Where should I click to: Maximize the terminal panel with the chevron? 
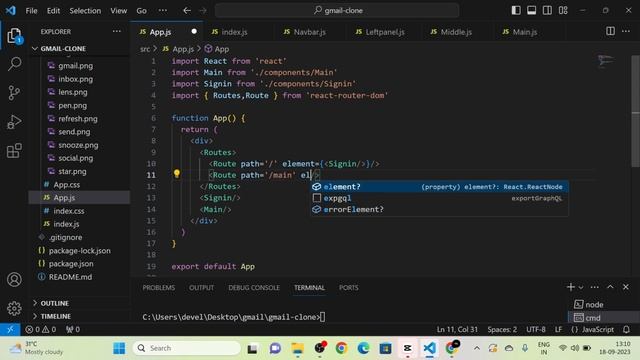(x=610, y=287)
